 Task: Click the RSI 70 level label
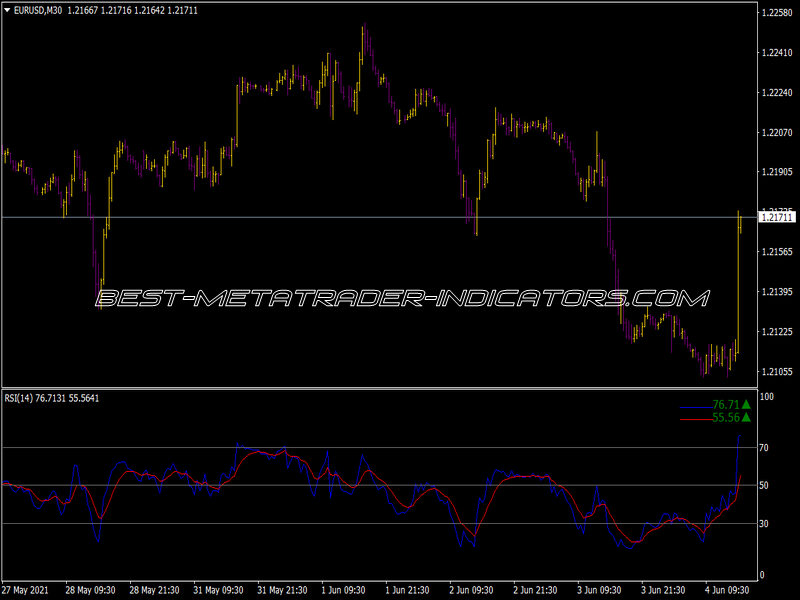pos(764,448)
